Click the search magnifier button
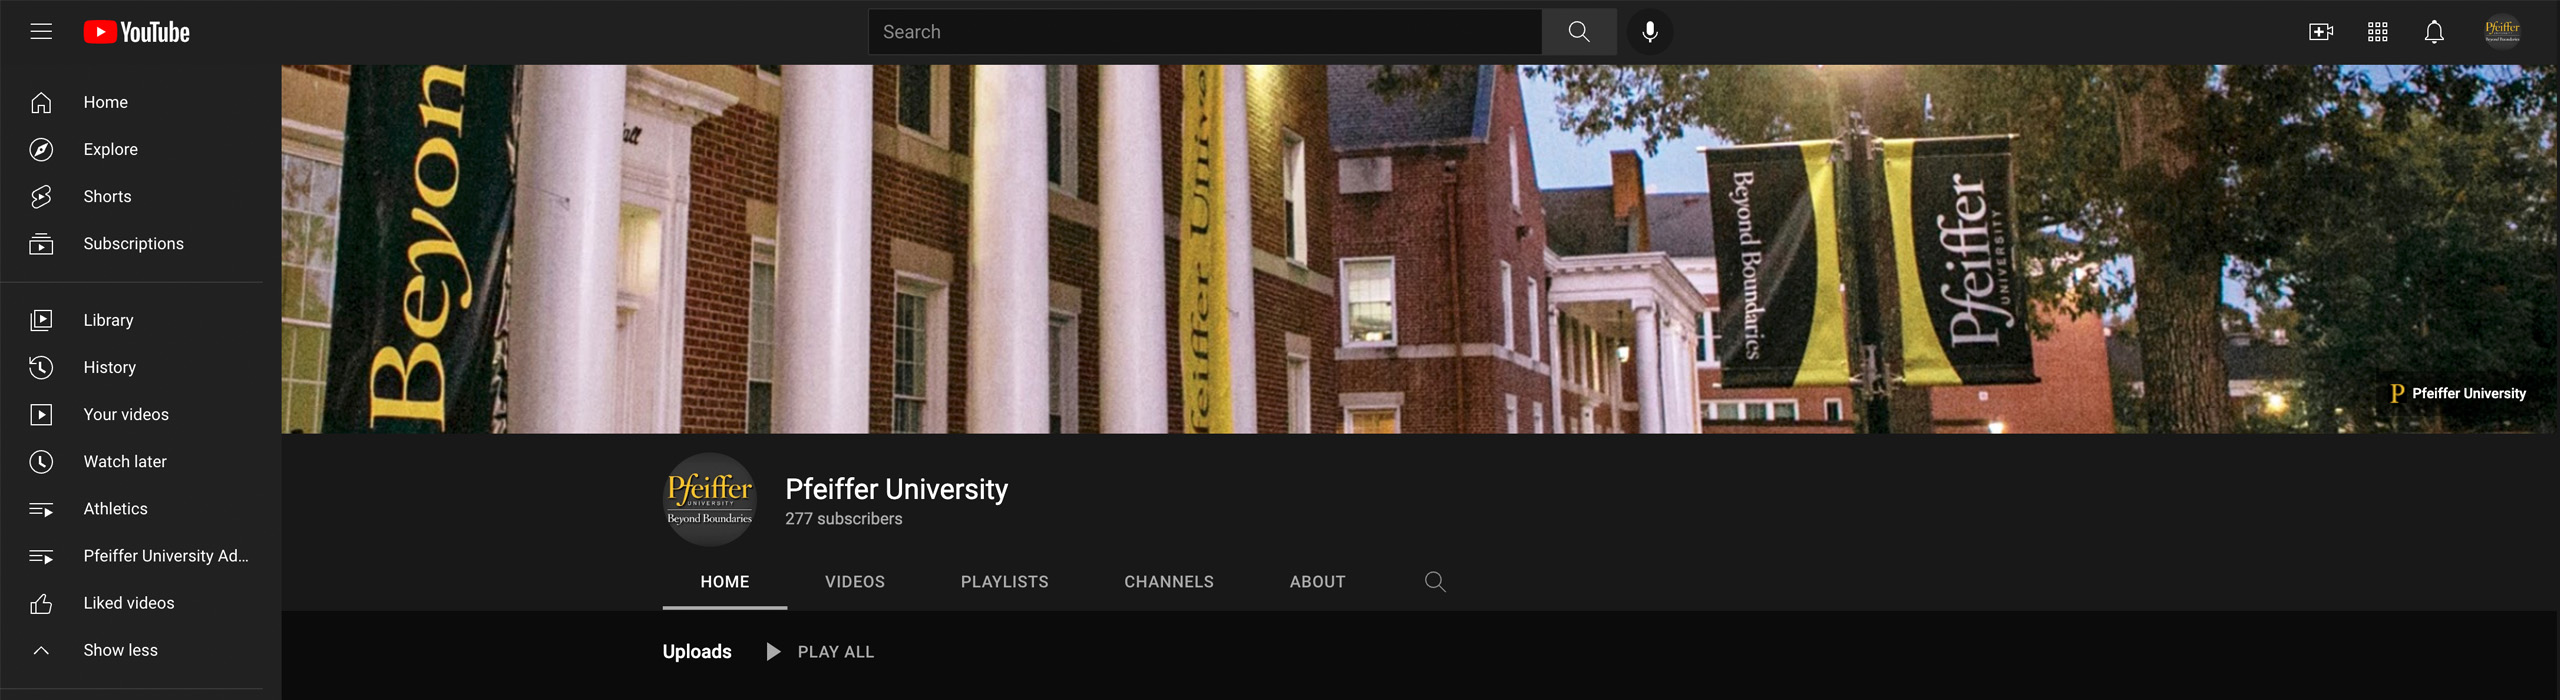Viewport: 2560px width, 700px height. [1579, 32]
